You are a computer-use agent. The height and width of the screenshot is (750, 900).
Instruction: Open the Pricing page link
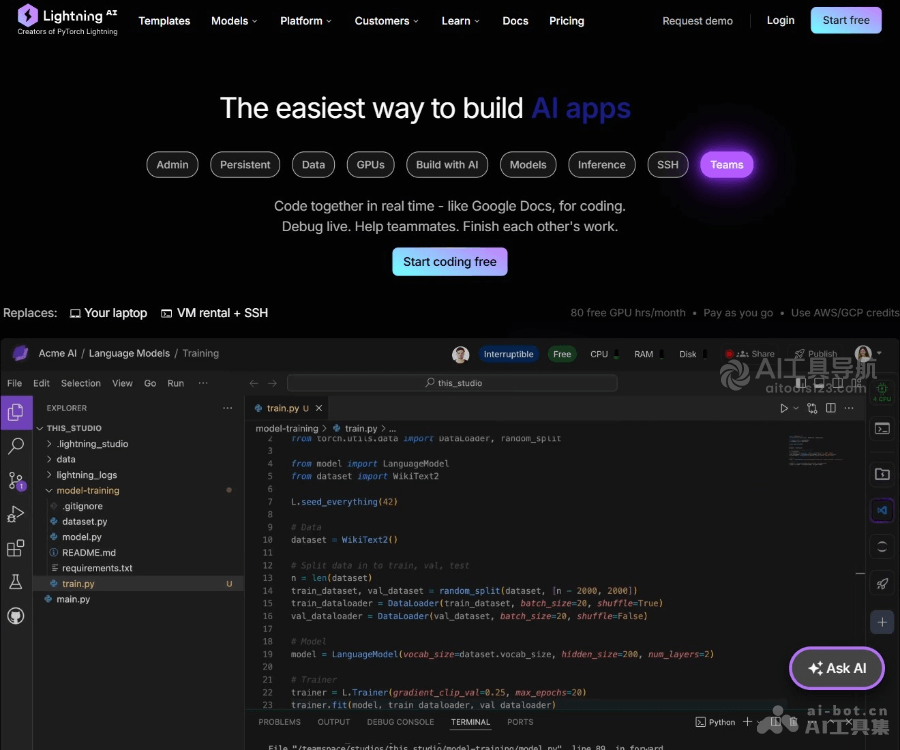pos(567,21)
